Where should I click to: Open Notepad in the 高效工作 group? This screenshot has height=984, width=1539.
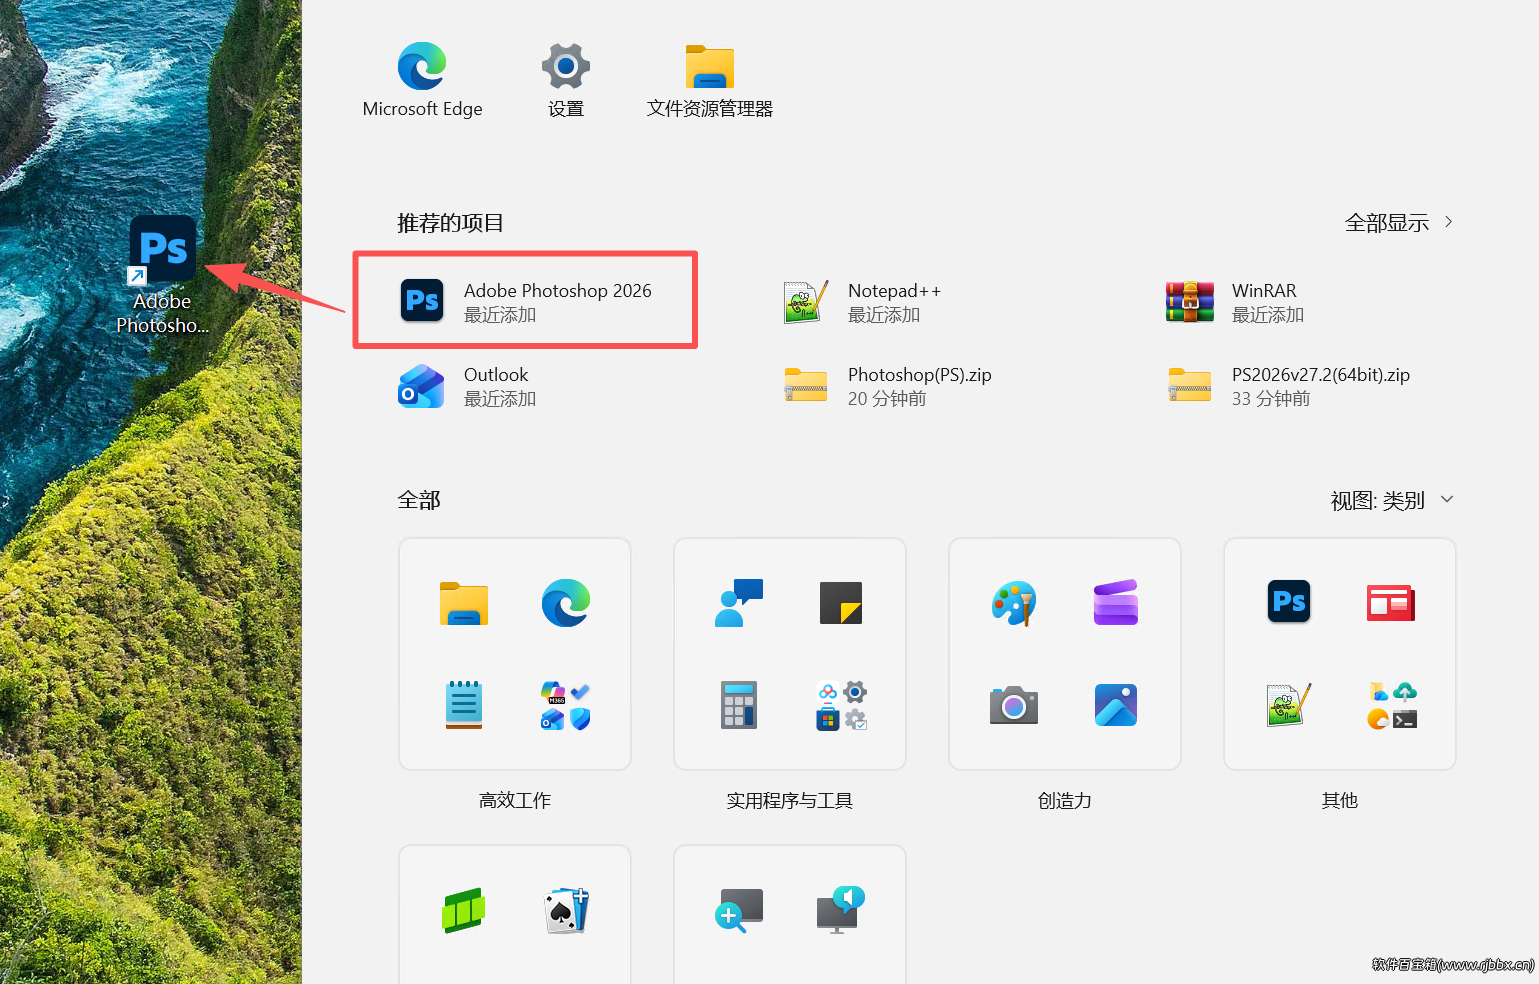[464, 705]
